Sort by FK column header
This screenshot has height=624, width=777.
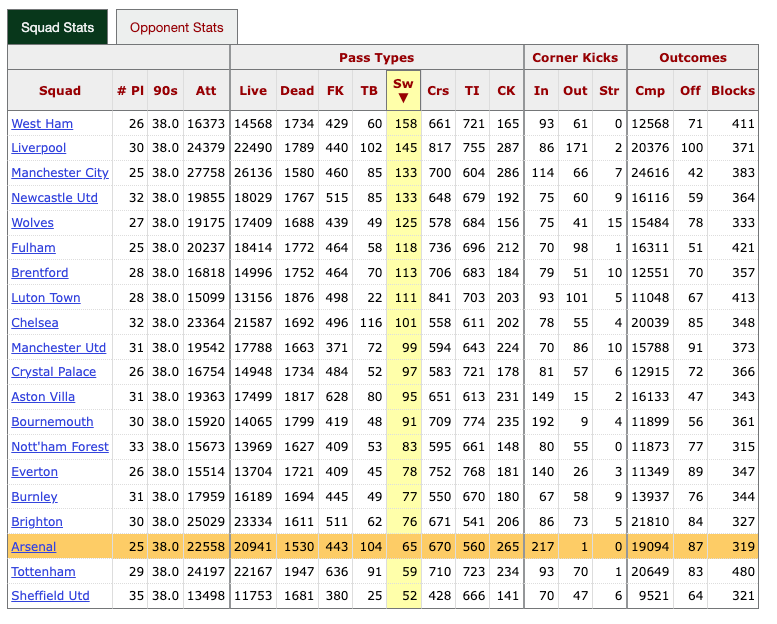[335, 91]
